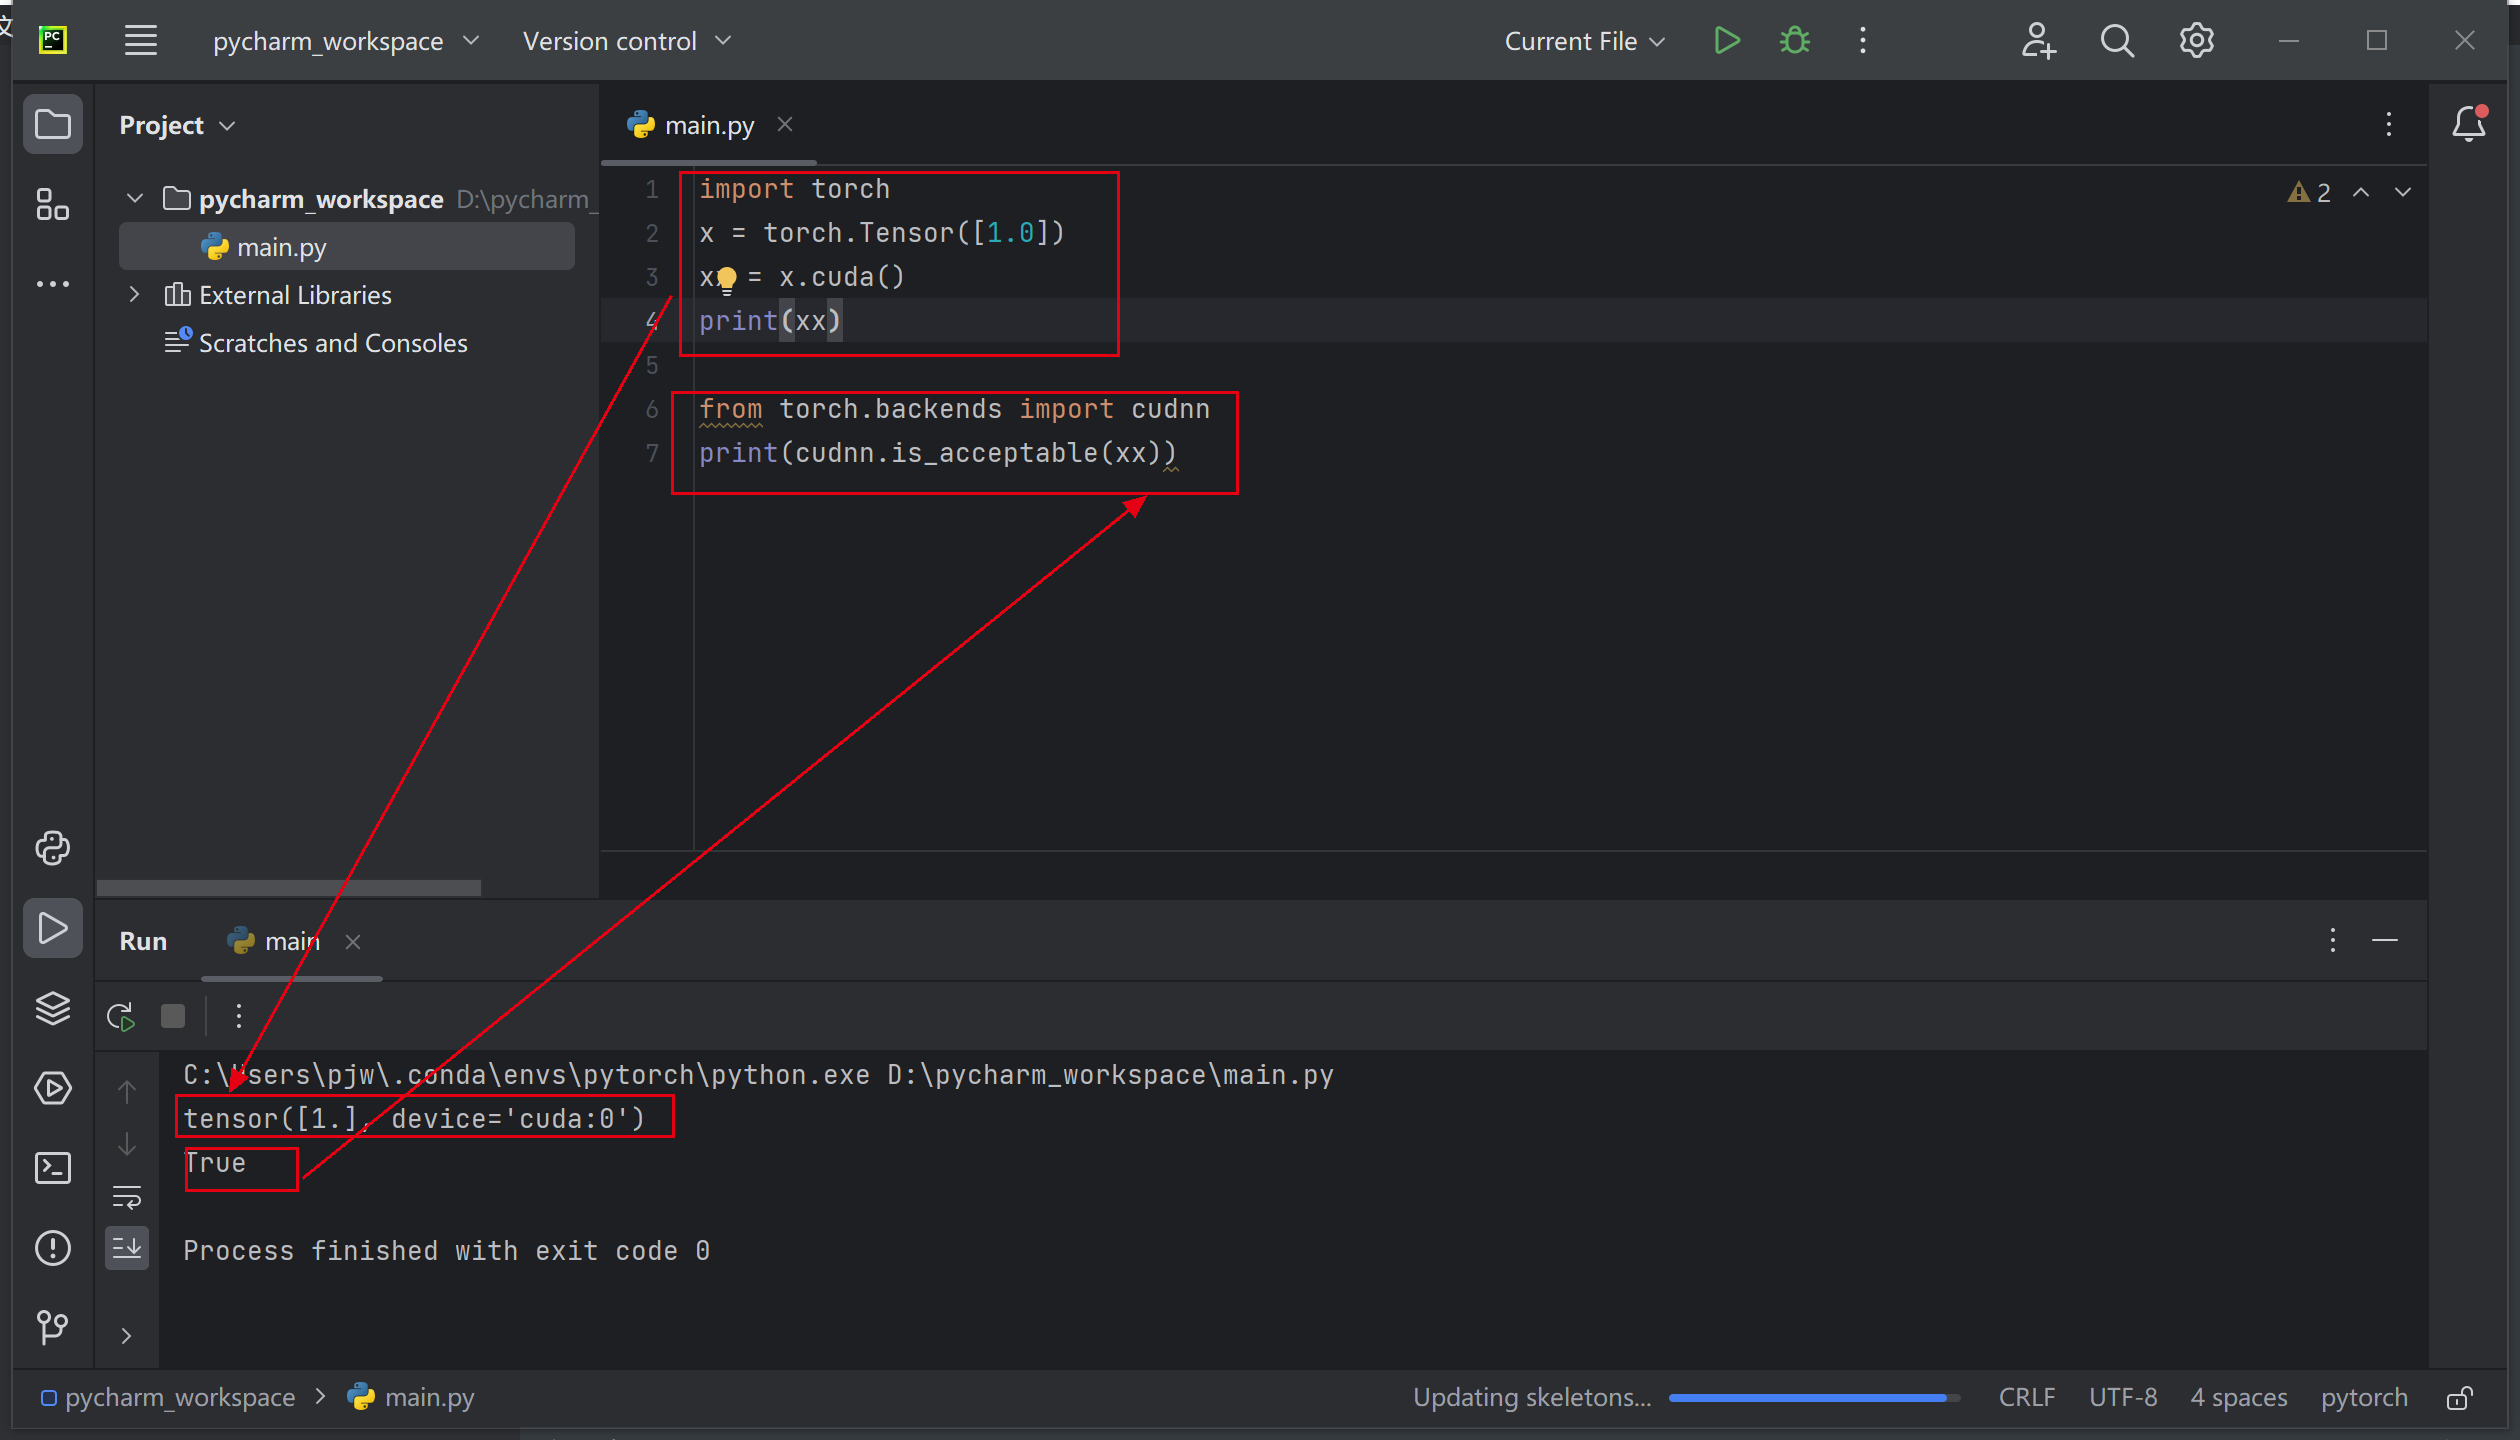Expand the External Libraries tree node

point(134,295)
